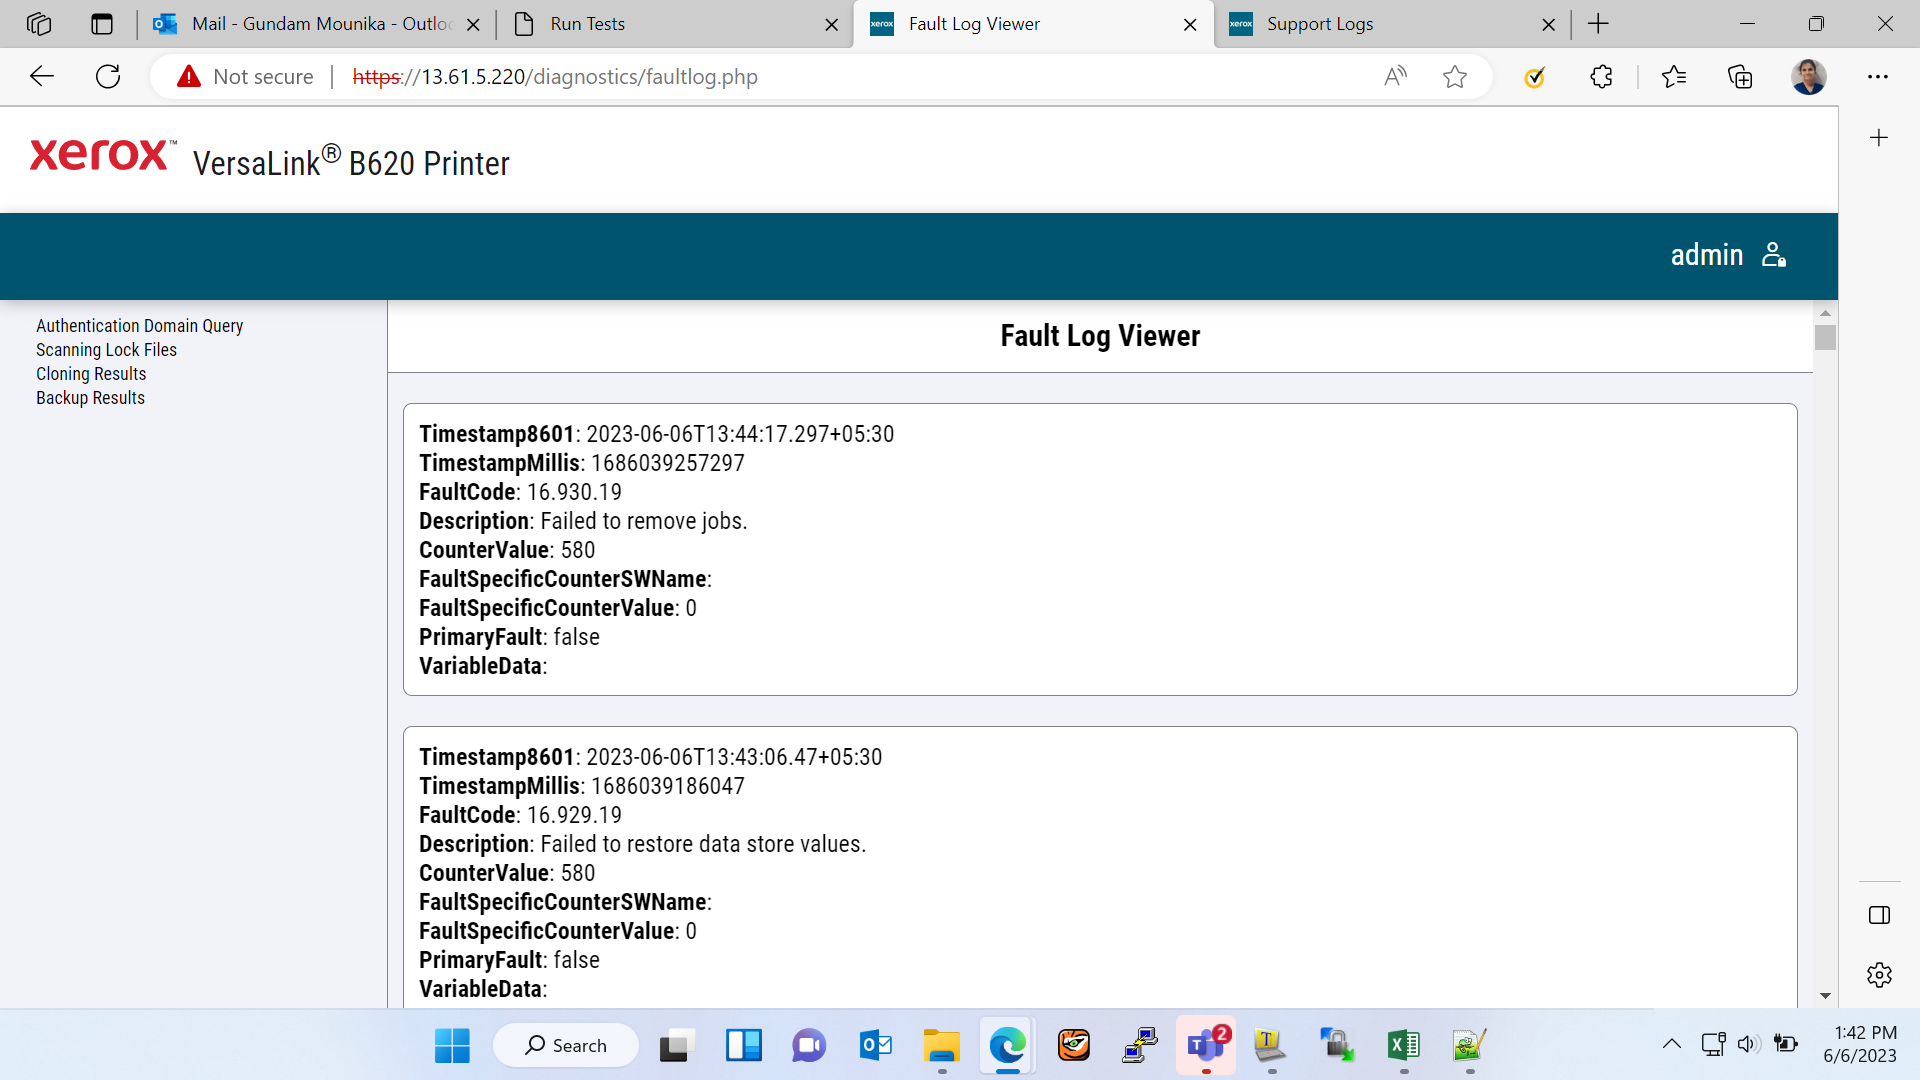
Task: Open Microsoft Teams from the taskbar
Action: [1206, 1045]
